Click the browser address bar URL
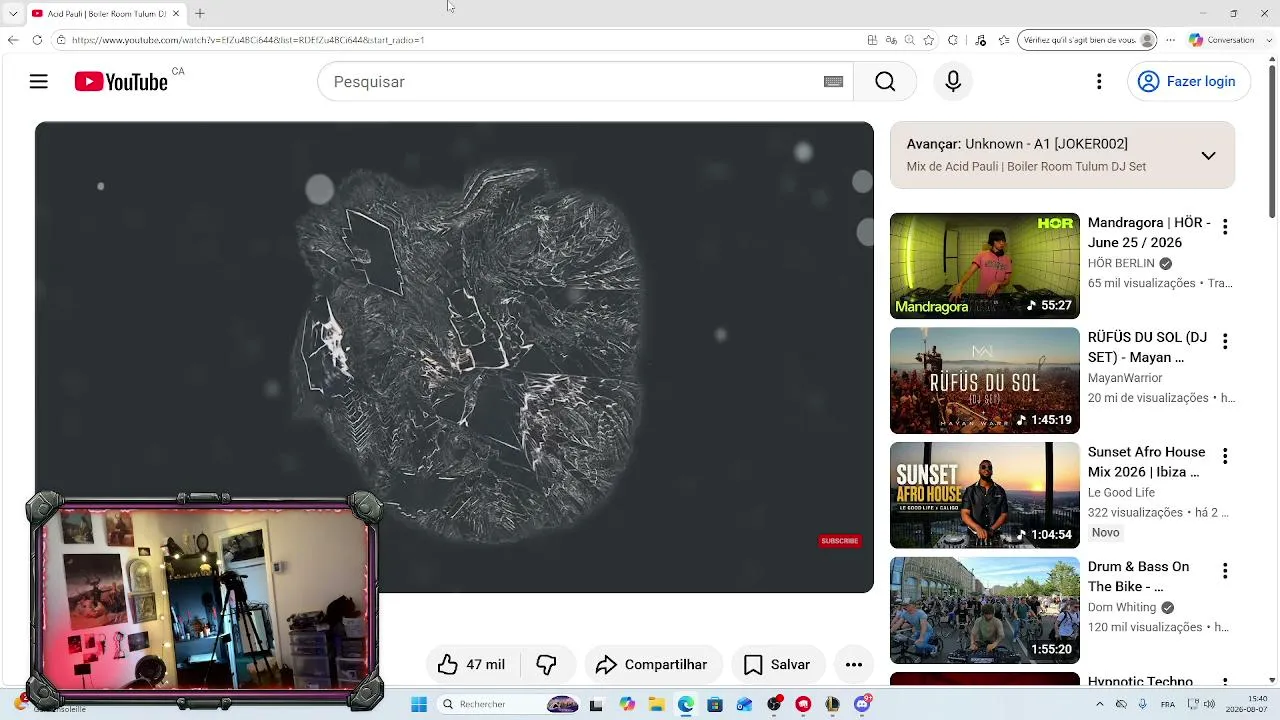1280x720 pixels. coord(248,40)
